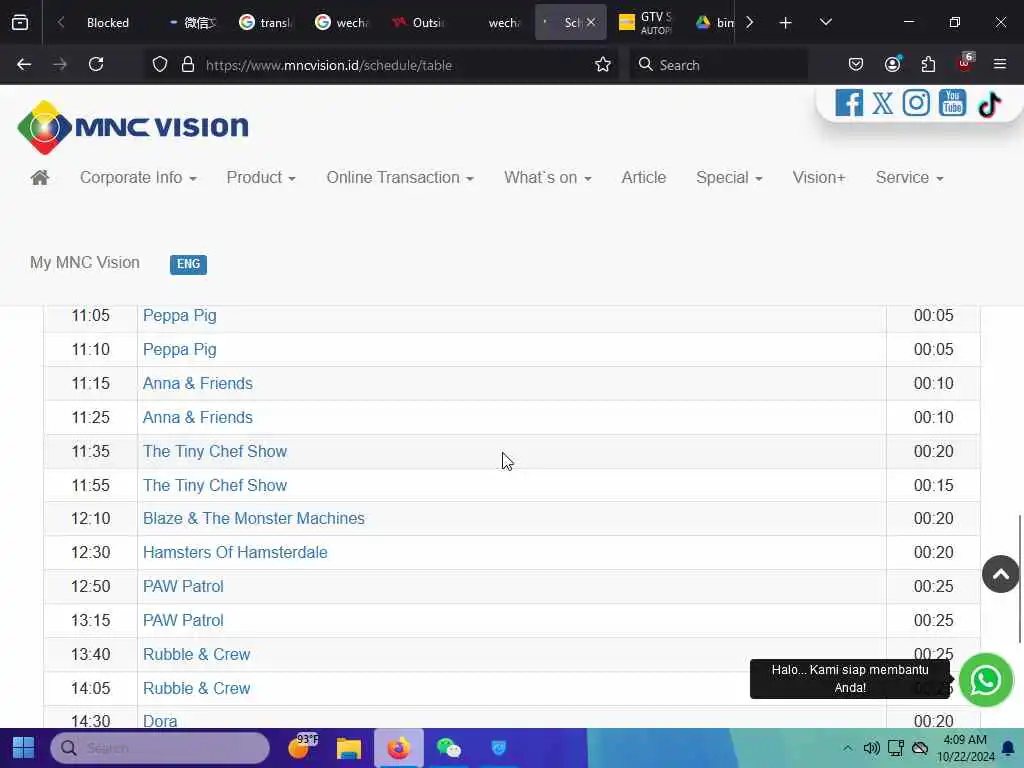
Task: Click the 00:15 duration at 11:55 row
Action: [x=933, y=485]
